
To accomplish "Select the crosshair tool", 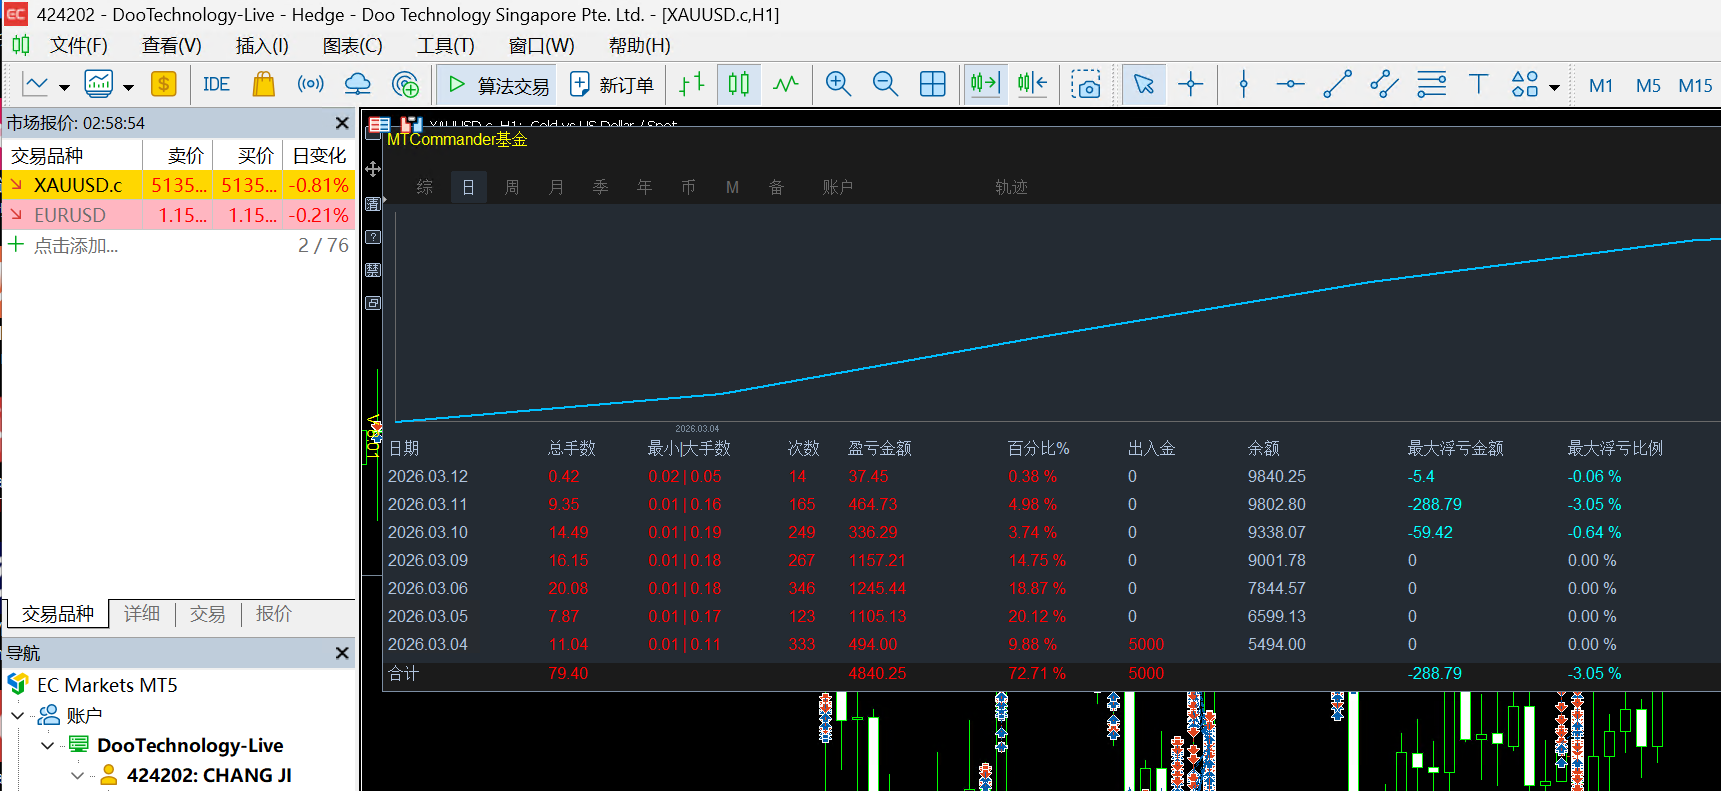I will click(1190, 84).
